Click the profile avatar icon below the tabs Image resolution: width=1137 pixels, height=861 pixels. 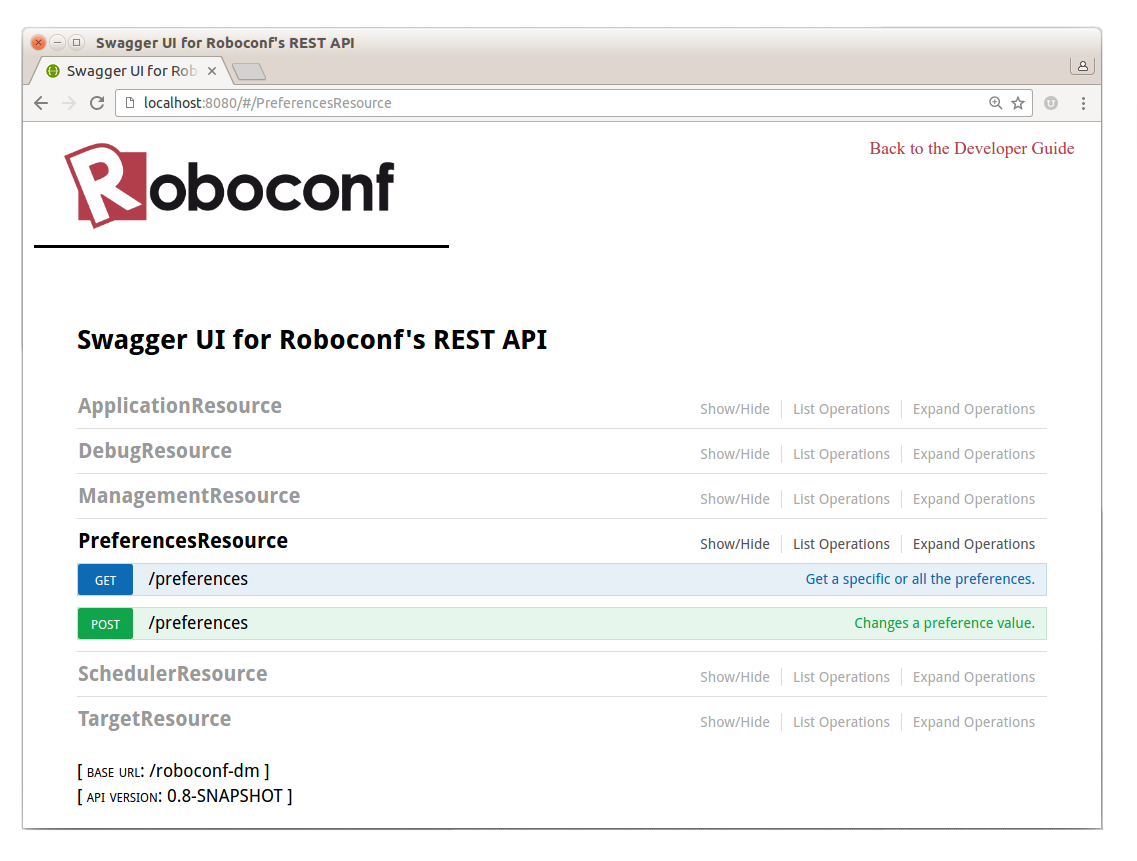click(1083, 65)
